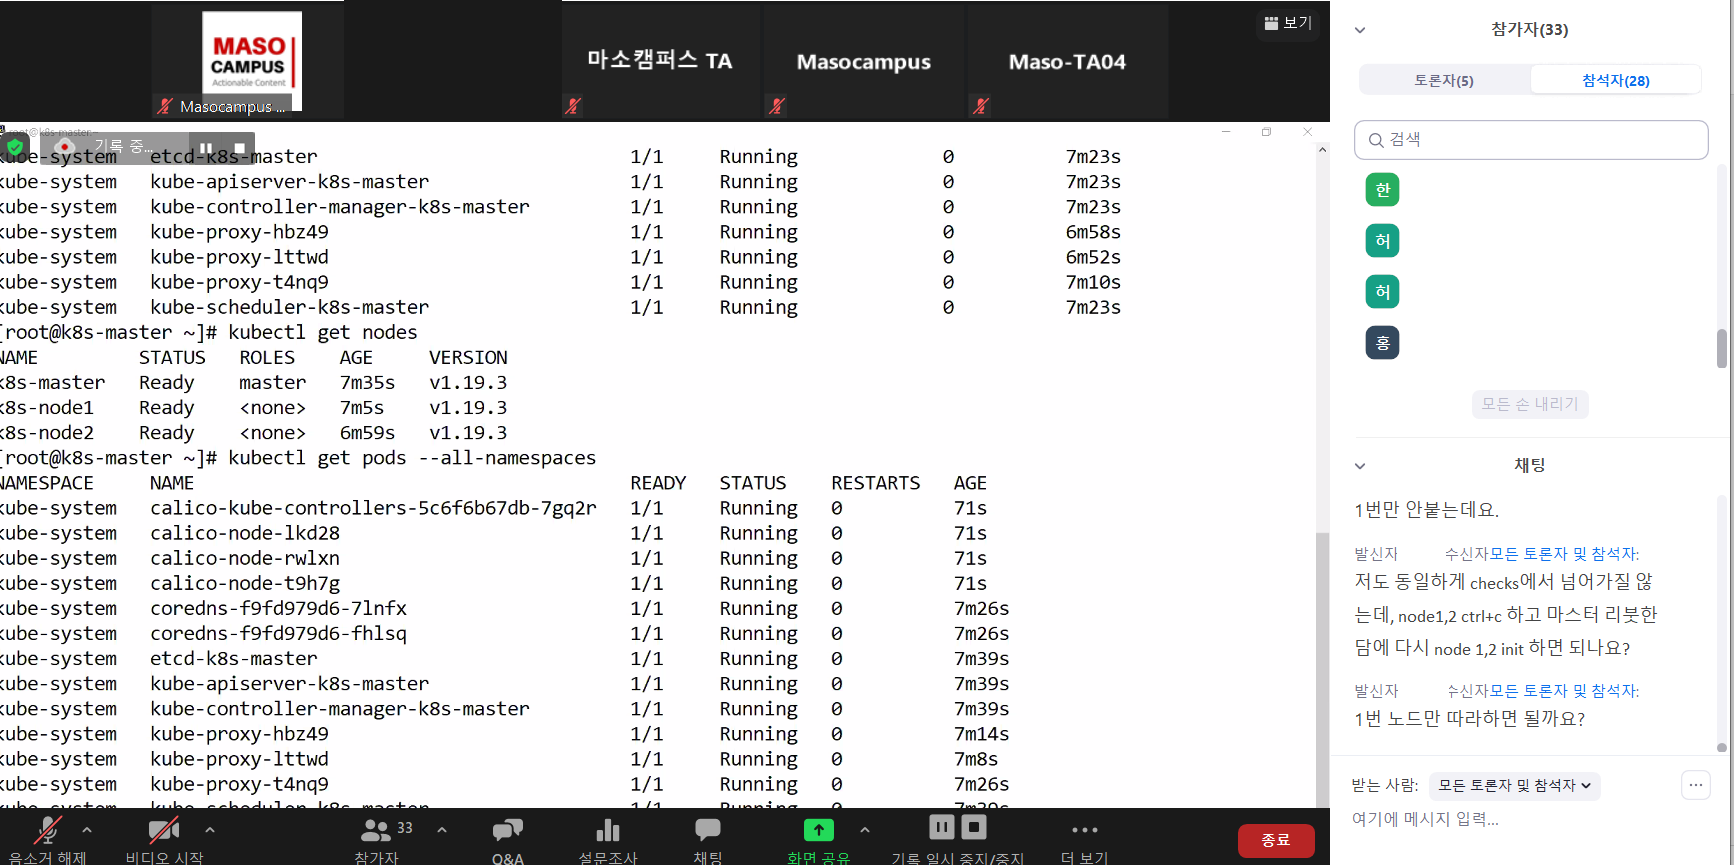Screen dimensions: 1734x865
Task: Click the green encryption shield icon
Action: tap(15, 147)
